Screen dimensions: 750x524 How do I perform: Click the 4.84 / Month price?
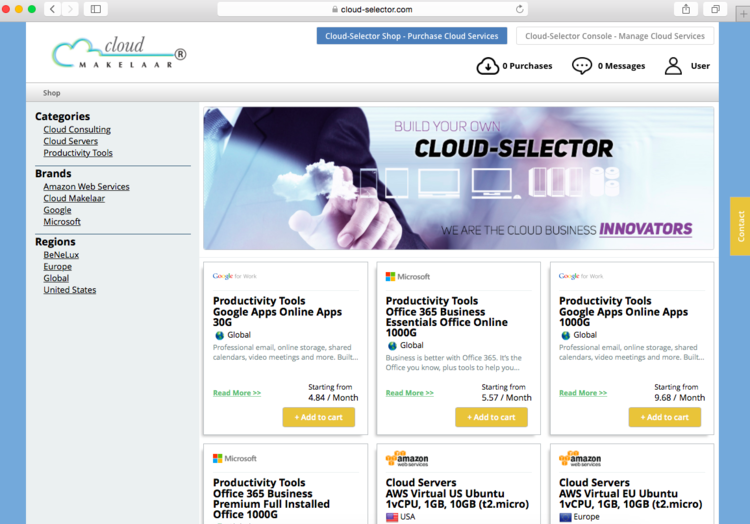point(333,398)
